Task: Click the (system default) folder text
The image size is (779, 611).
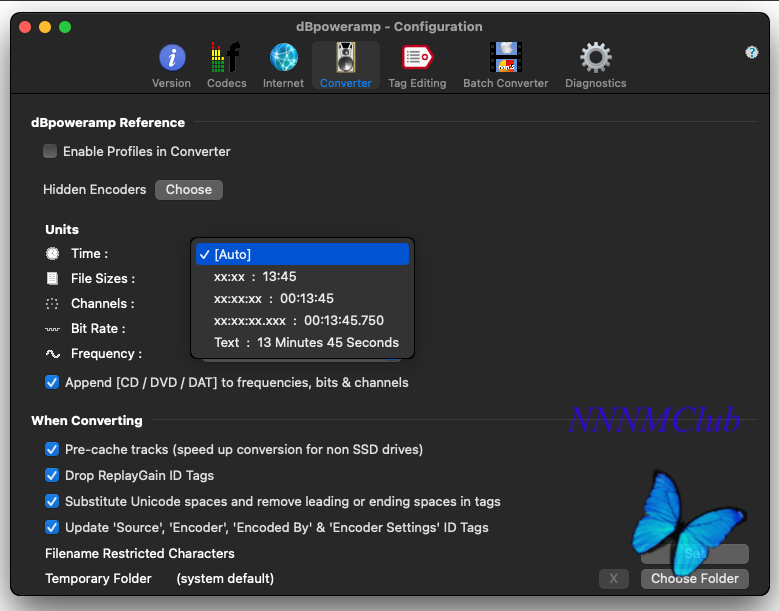Action: click(225, 579)
